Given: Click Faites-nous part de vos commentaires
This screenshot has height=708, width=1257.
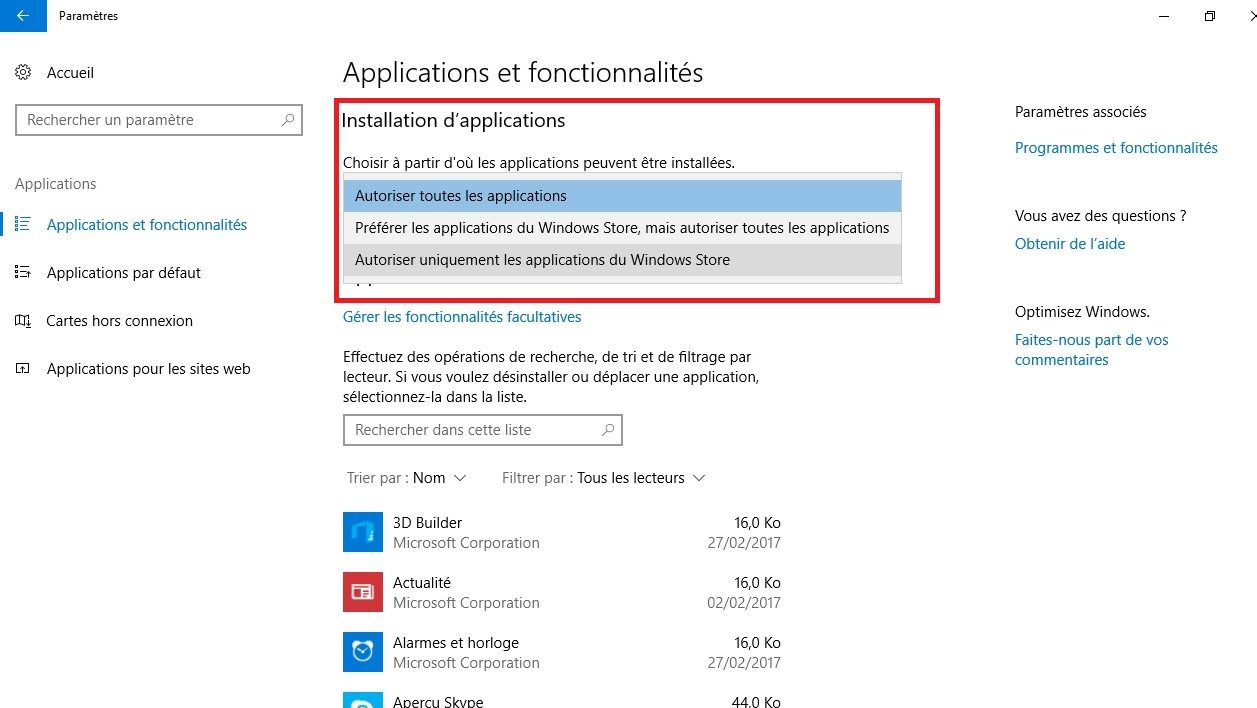Looking at the screenshot, I should [1092, 350].
